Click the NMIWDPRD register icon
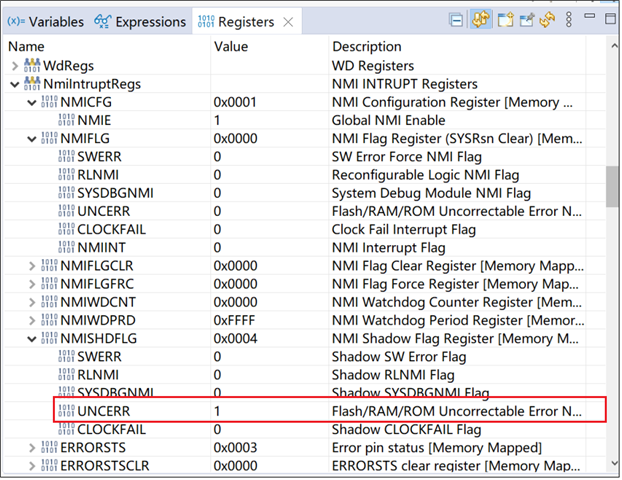 point(49,321)
